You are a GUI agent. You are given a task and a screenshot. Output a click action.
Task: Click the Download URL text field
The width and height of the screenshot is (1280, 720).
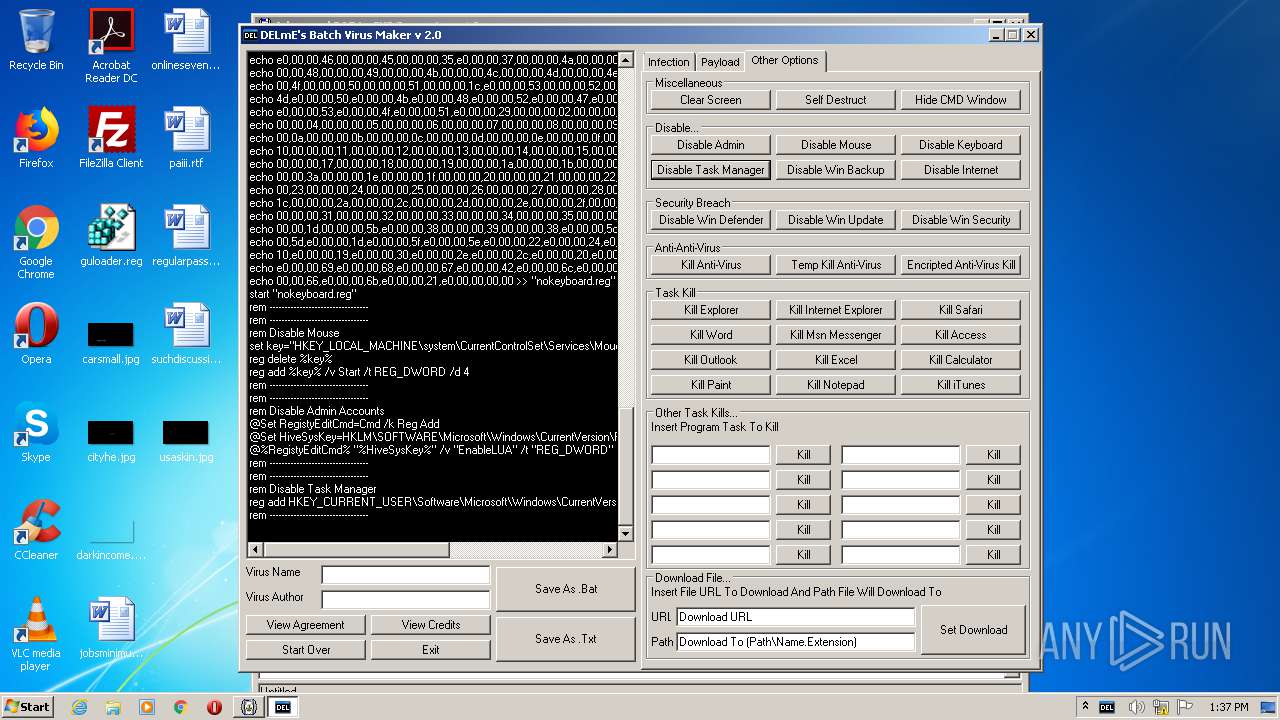pyautogui.click(x=796, y=617)
